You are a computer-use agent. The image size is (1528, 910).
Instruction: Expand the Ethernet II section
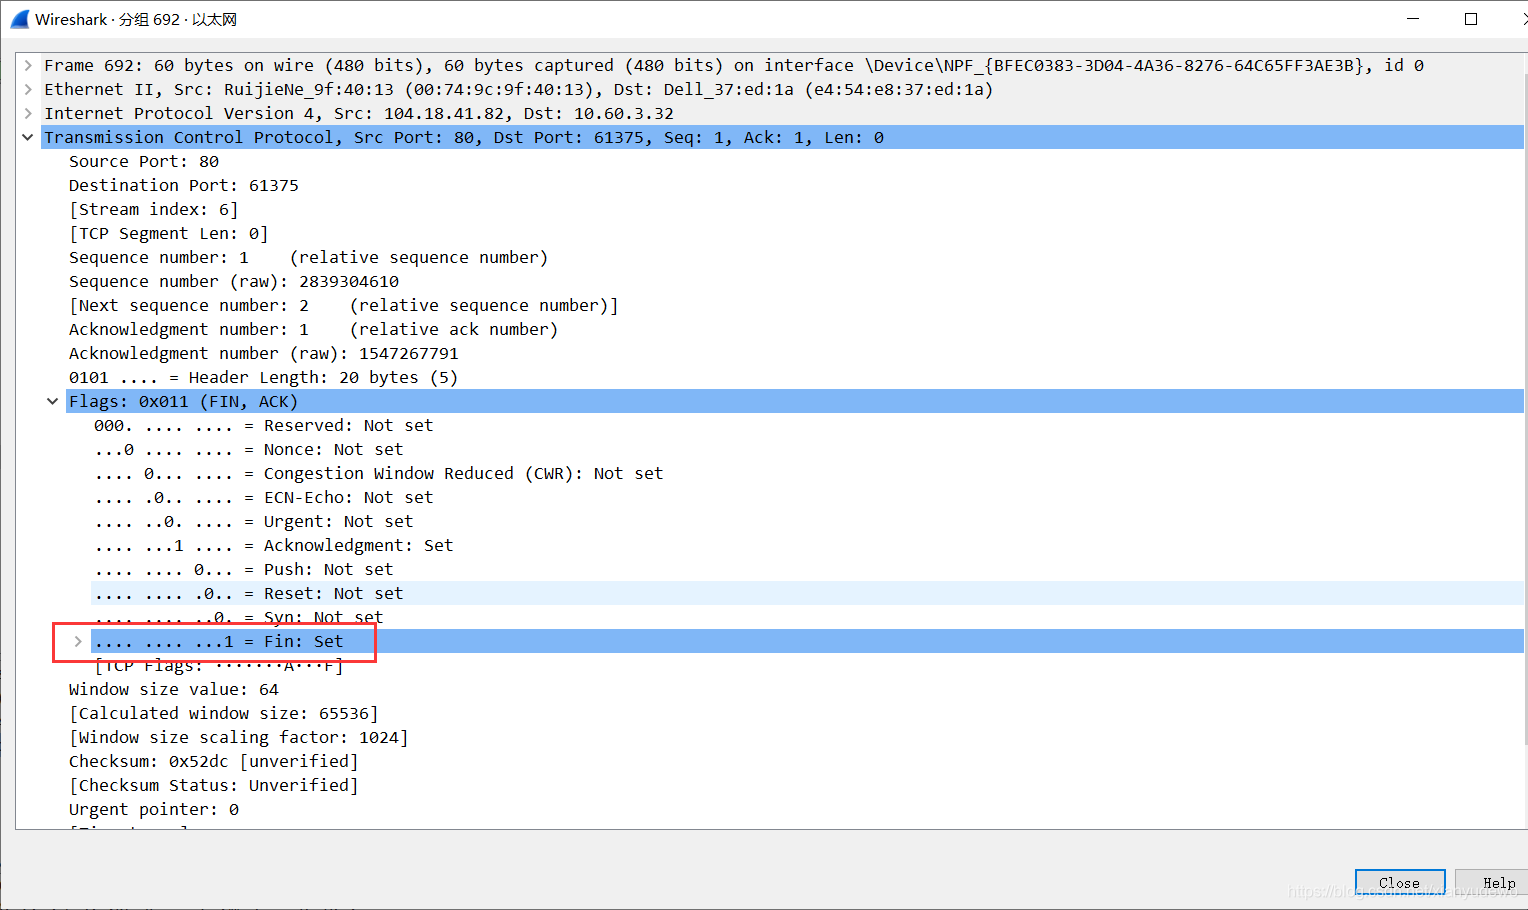[x=28, y=89]
